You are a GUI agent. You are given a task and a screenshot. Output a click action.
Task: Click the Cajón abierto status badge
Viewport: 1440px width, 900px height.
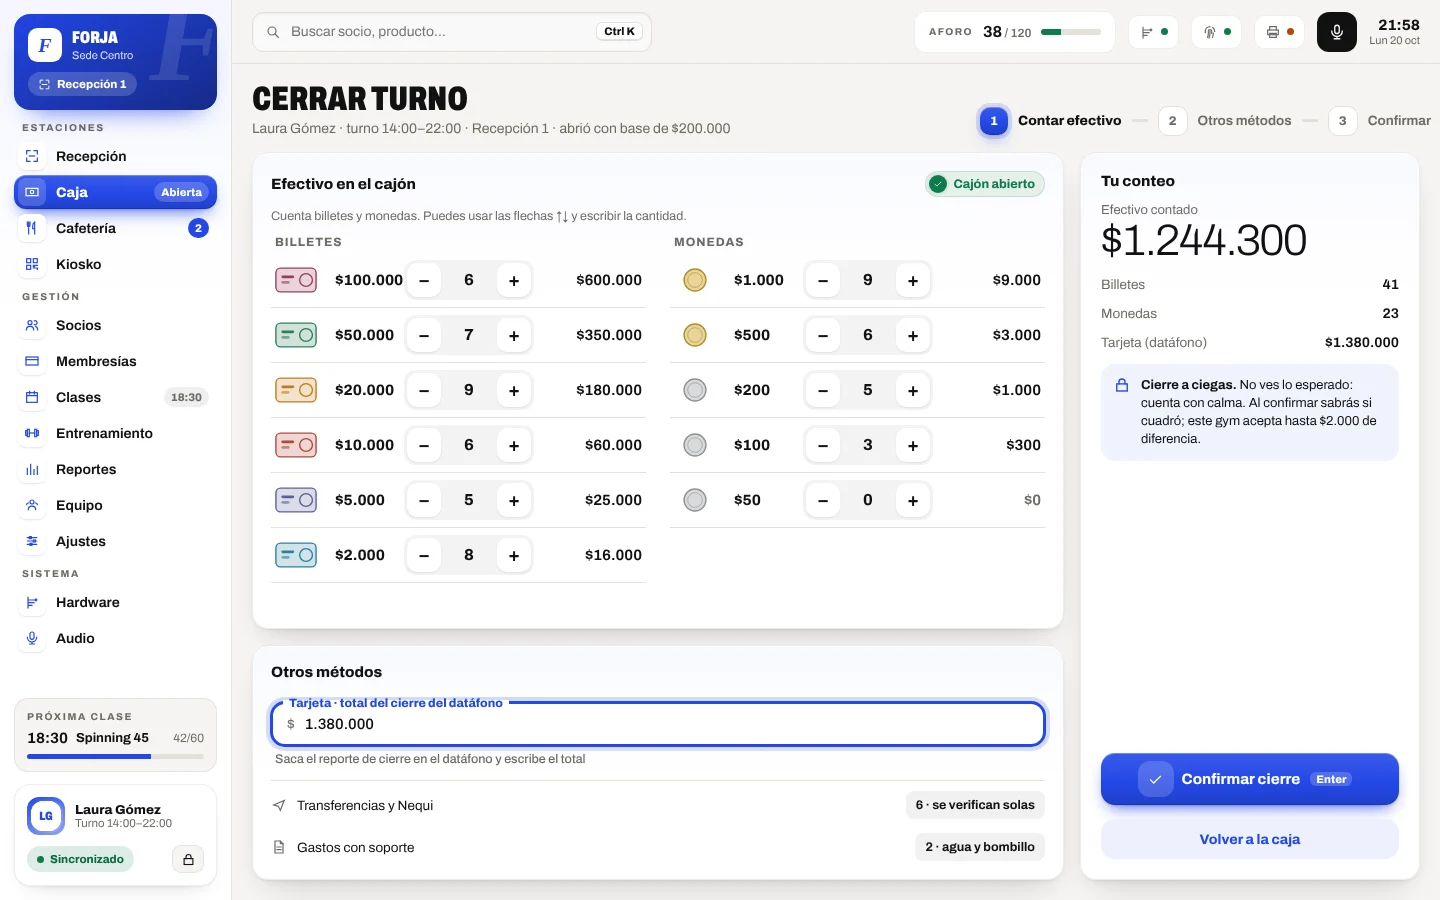pos(985,184)
